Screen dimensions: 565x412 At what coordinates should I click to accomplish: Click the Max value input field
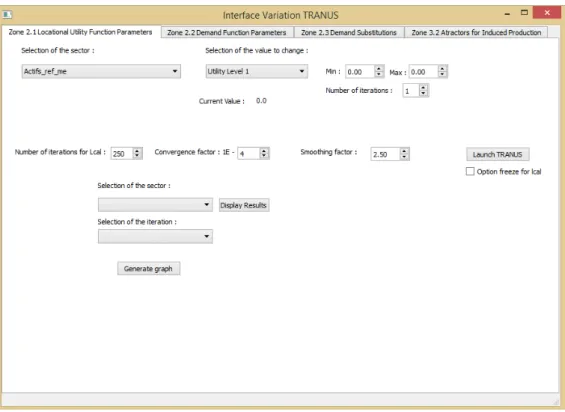point(423,72)
